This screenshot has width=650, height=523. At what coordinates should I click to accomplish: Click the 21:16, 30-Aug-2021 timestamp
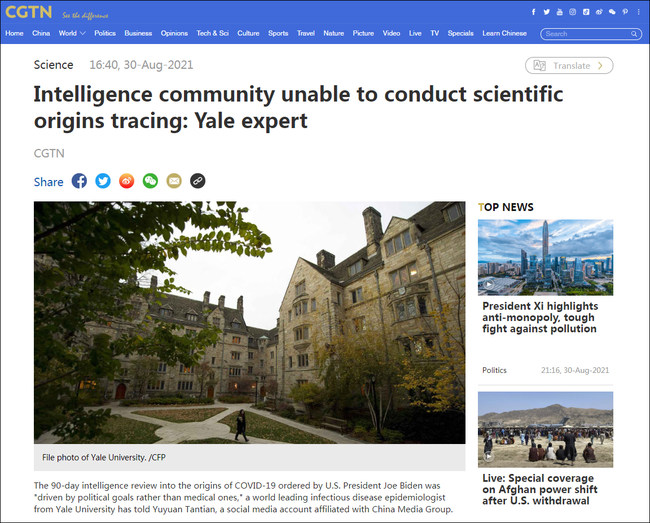click(x=575, y=370)
